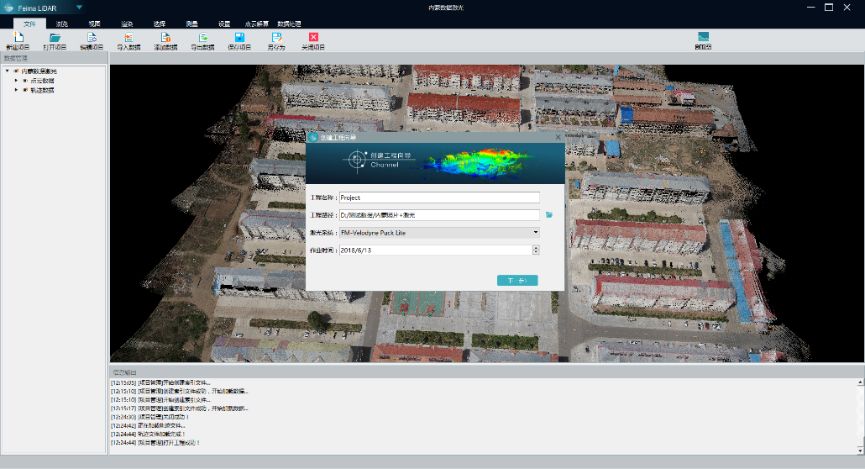The width and height of the screenshot is (865, 469).
Task: Click the teal icon at toolbar's right side
Action: [x=703, y=38]
